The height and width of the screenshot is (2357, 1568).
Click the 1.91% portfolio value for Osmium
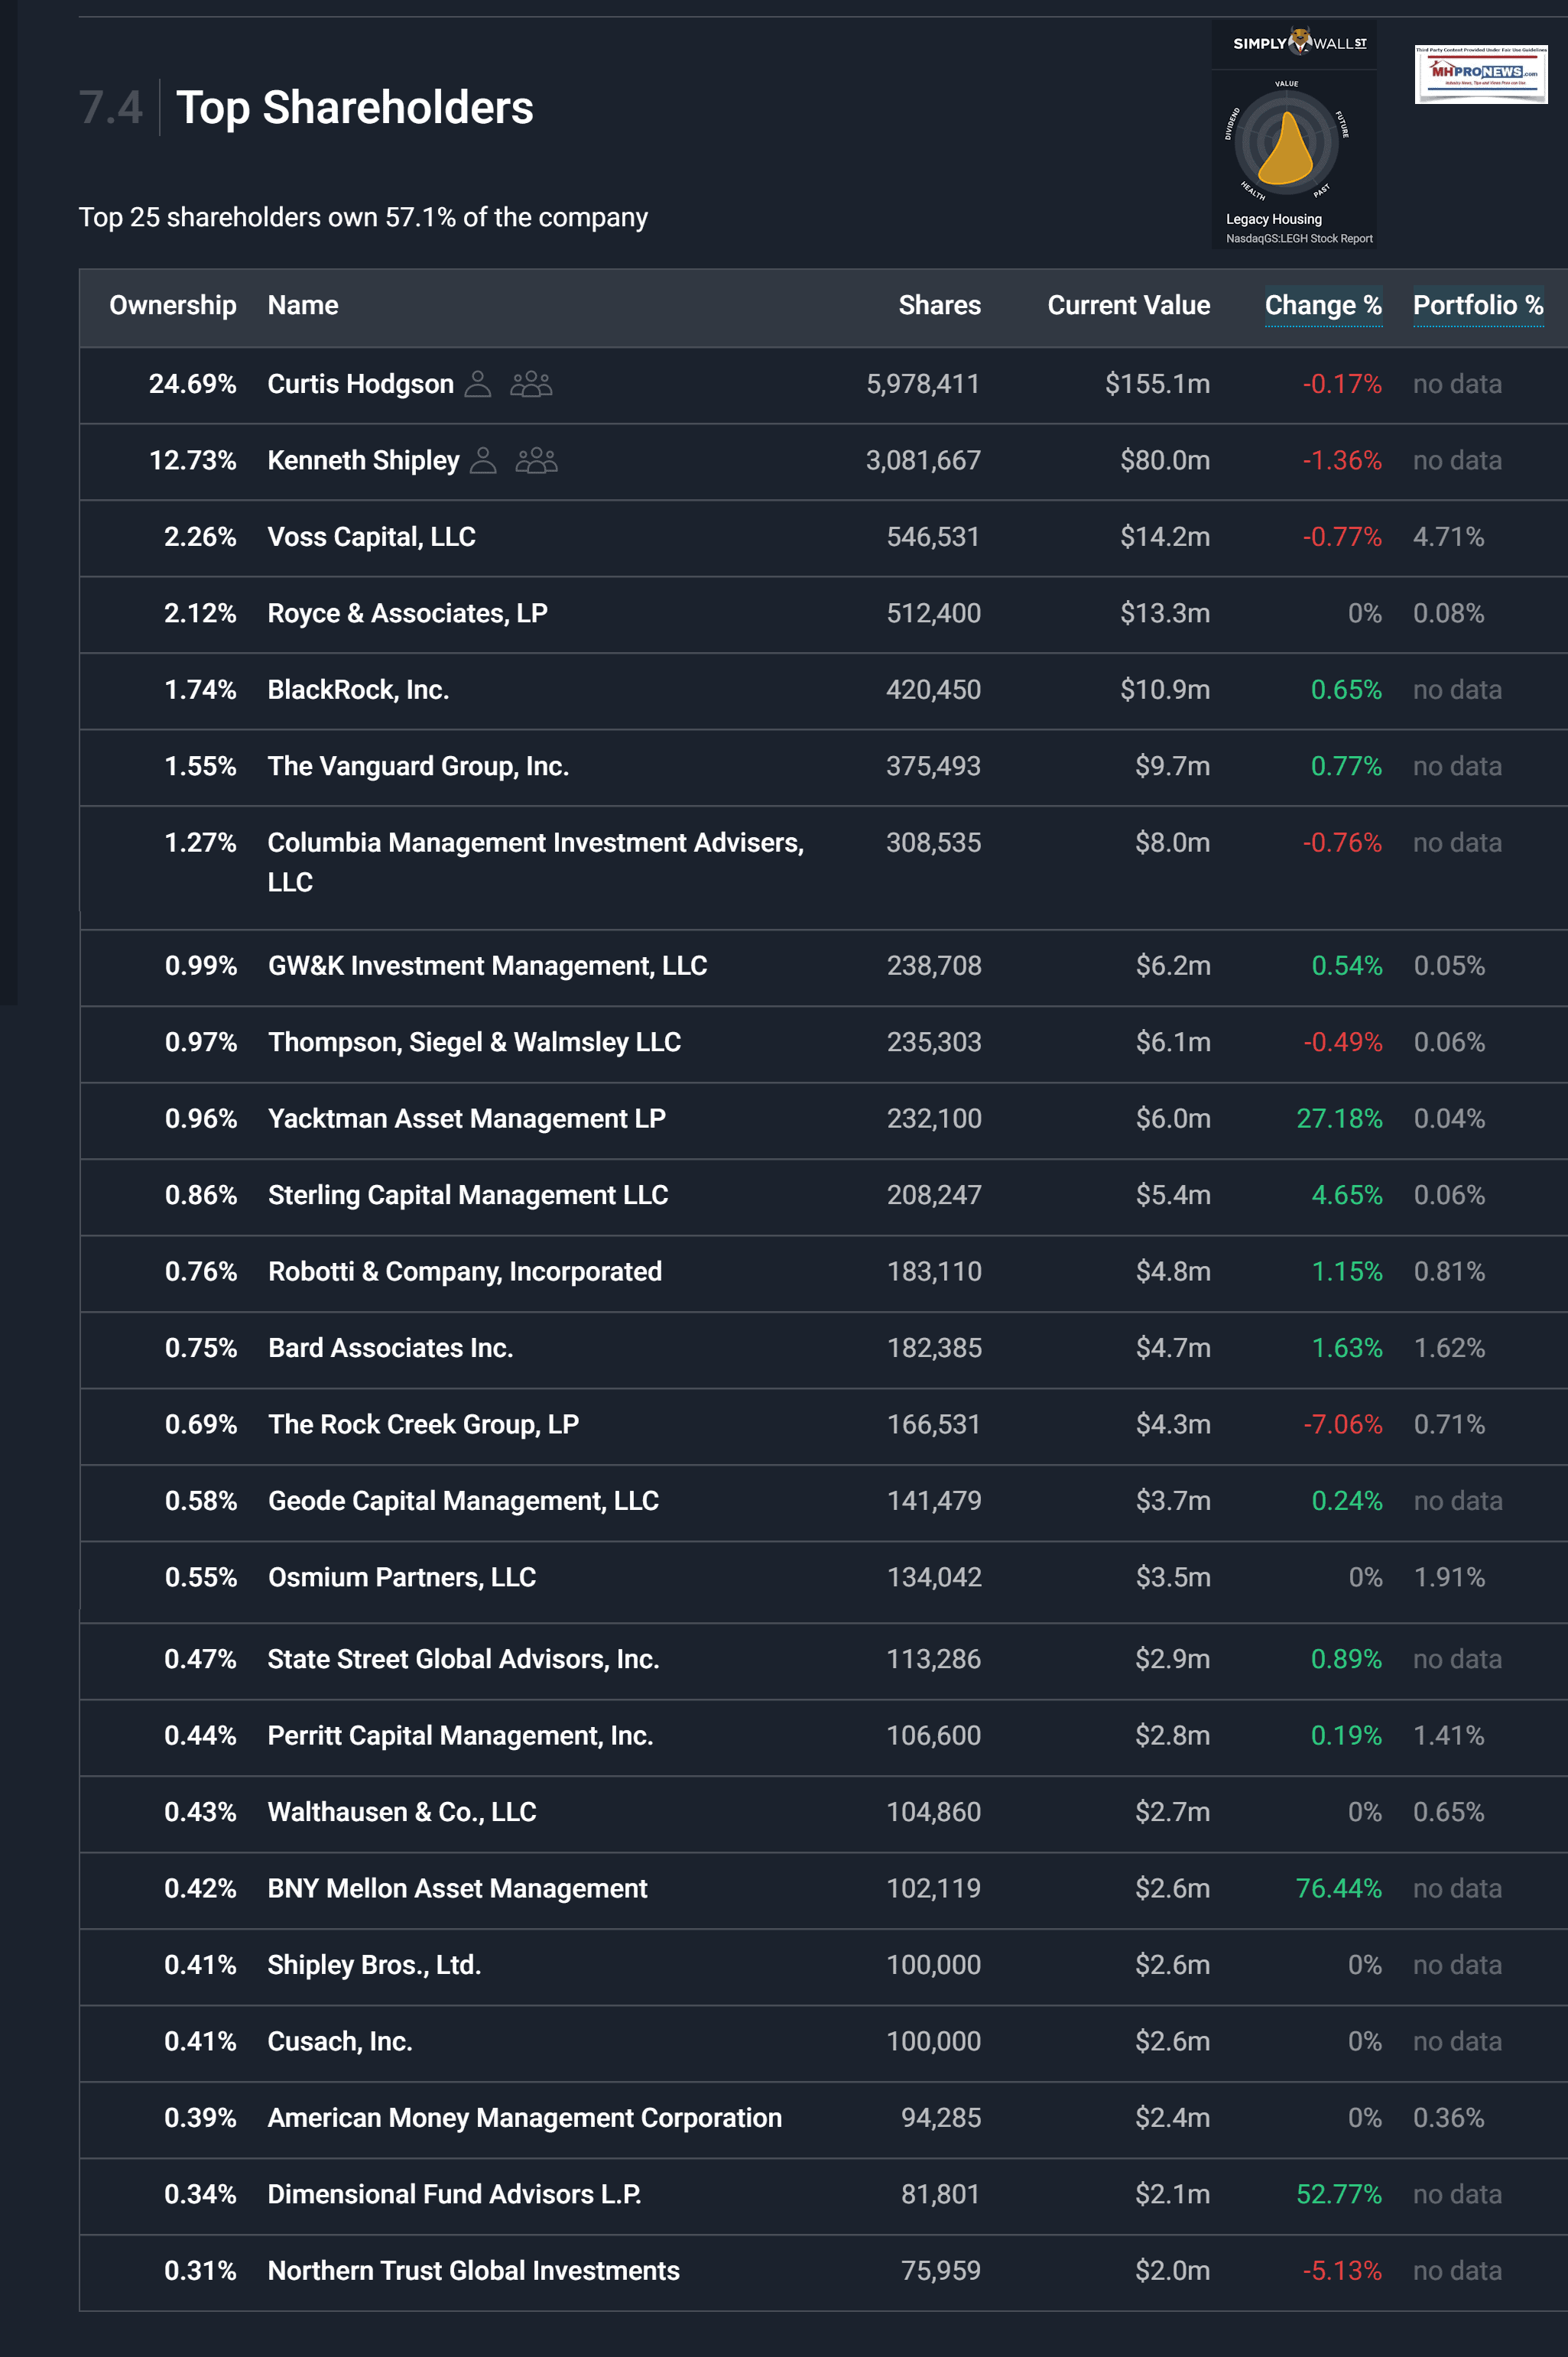pyautogui.click(x=1449, y=1578)
